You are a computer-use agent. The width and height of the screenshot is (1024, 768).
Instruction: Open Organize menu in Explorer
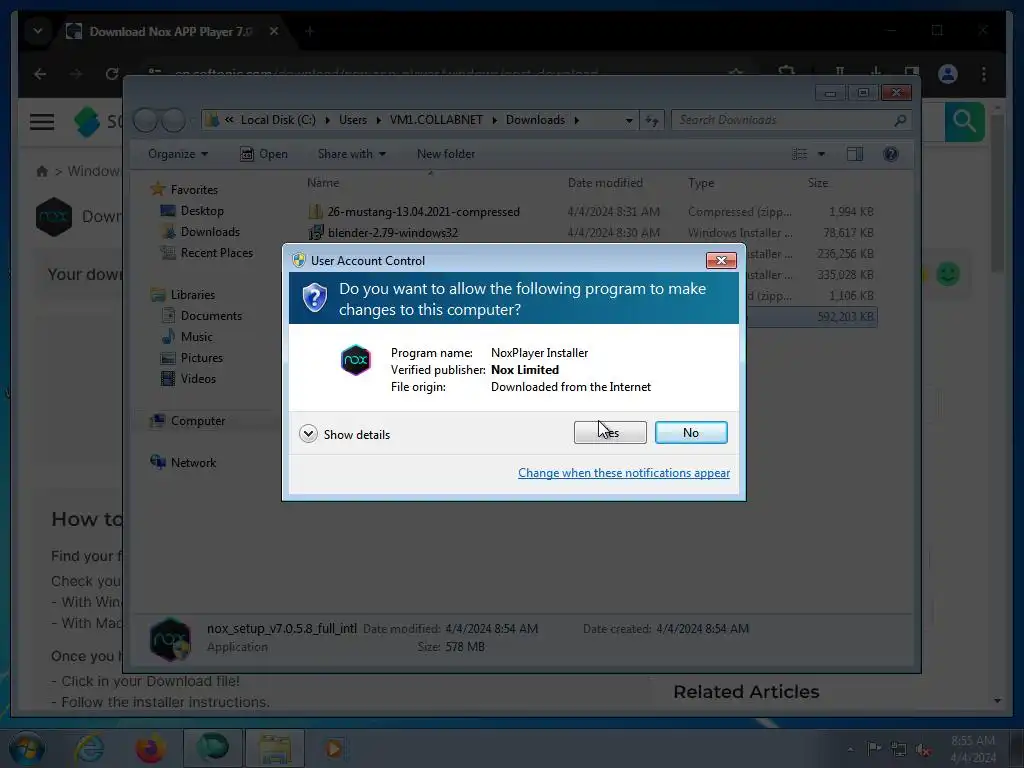tap(178, 154)
